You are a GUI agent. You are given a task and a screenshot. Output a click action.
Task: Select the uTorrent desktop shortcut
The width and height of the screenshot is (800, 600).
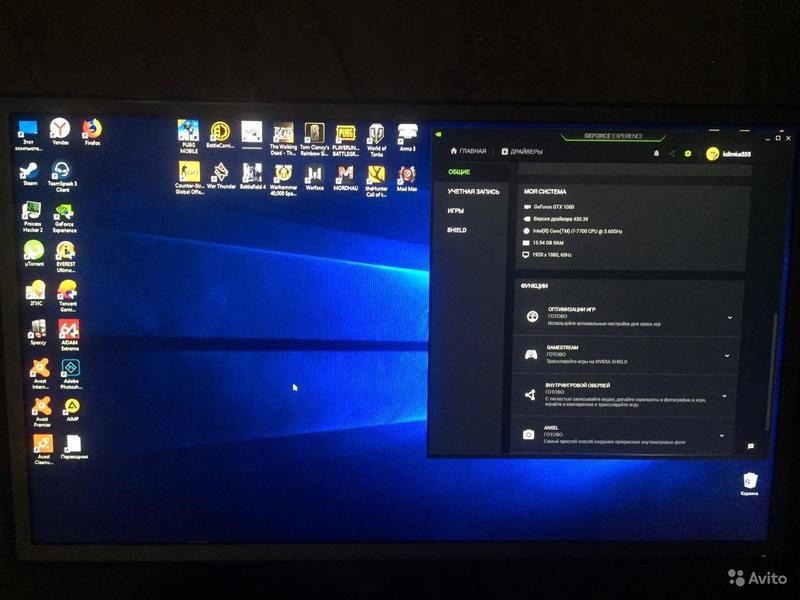click(x=34, y=254)
